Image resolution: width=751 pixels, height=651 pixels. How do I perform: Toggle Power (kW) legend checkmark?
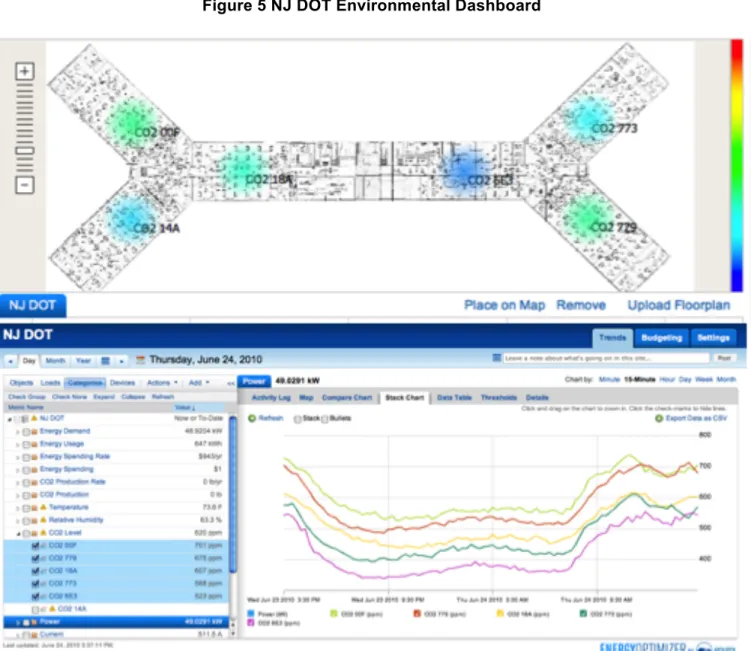pos(251,614)
